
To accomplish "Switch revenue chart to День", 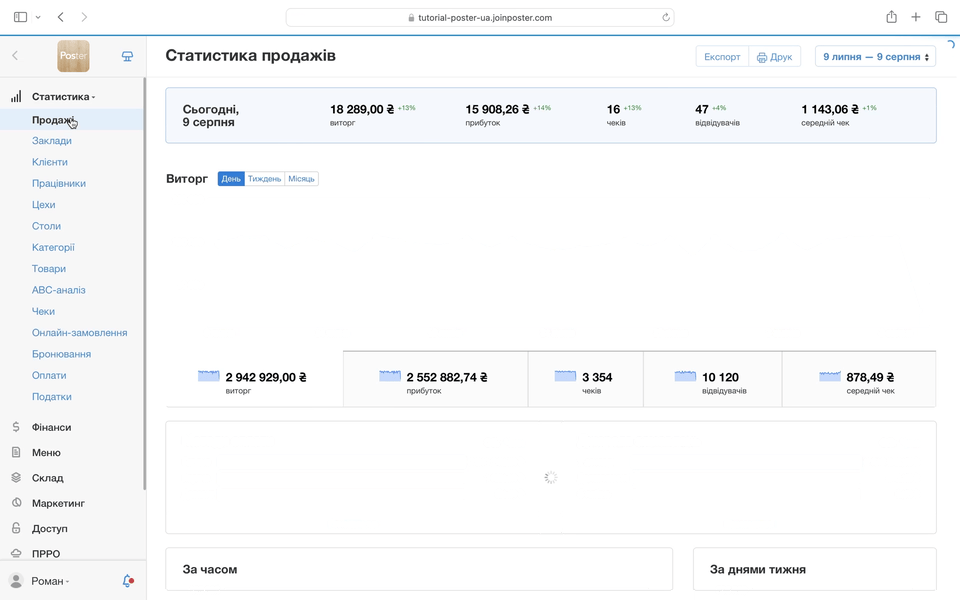I will pos(231,179).
